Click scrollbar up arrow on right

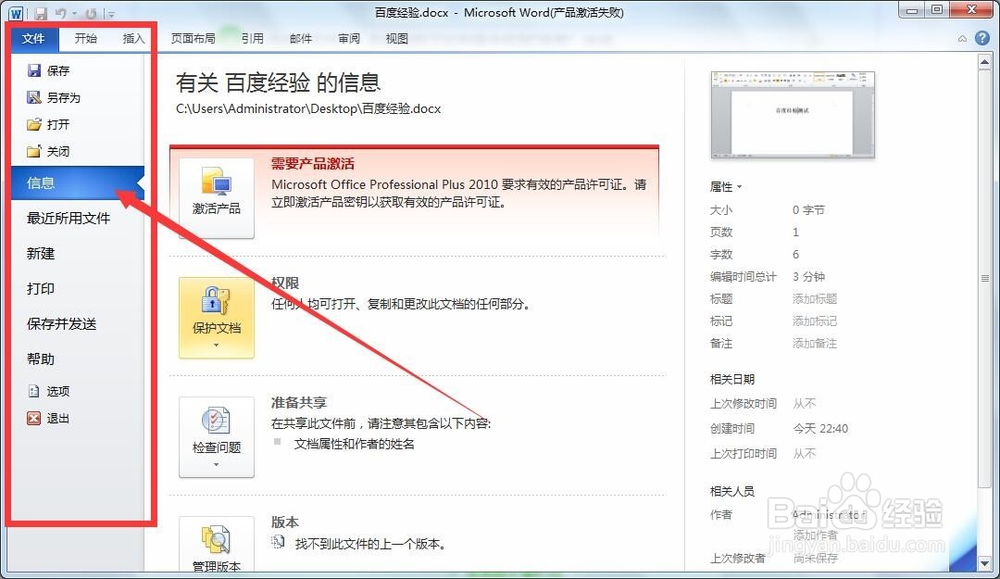[985, 62]
